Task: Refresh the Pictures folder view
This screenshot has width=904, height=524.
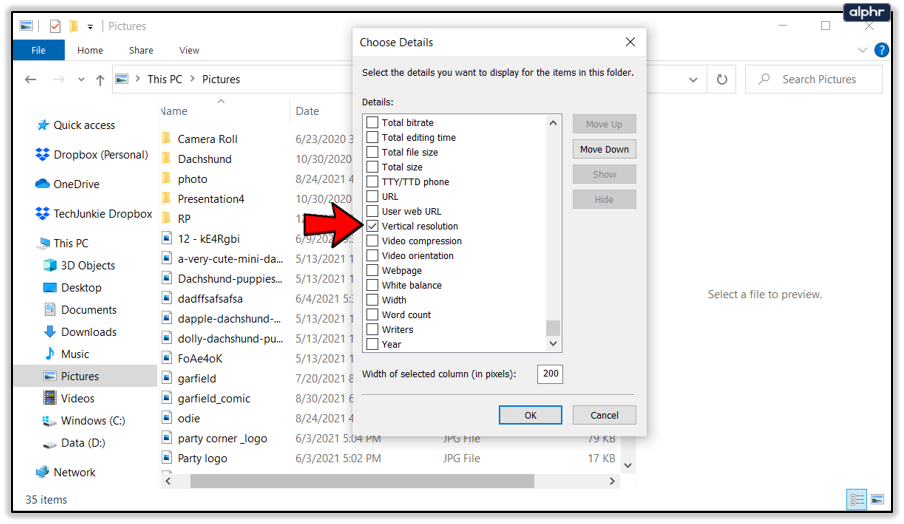Action: (x=721, y=80)
